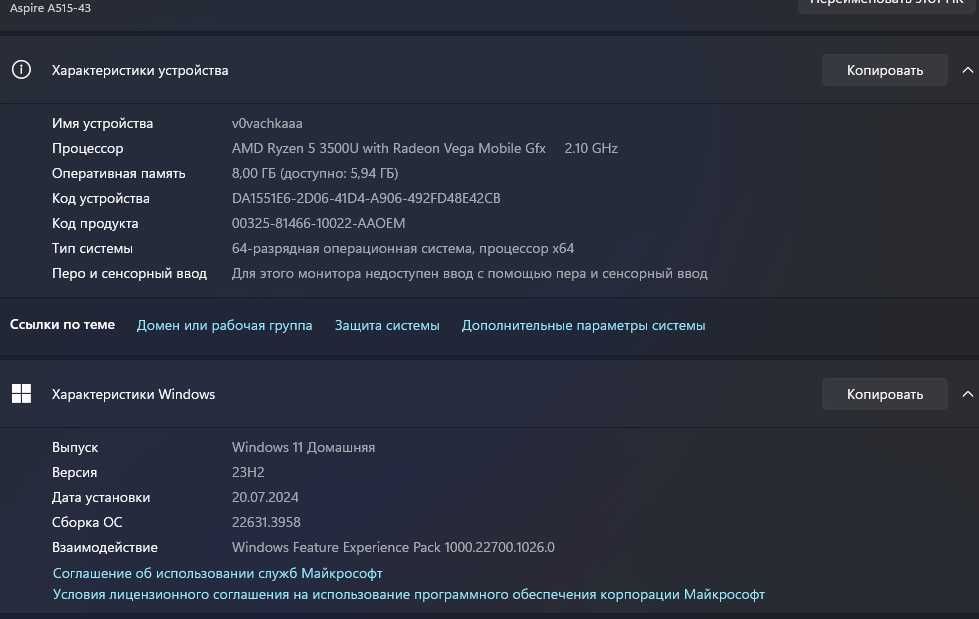Select Windows Feature Experience Pack value
The width and height of the screenshot is (979, 619).
click(x=393, y=547)
